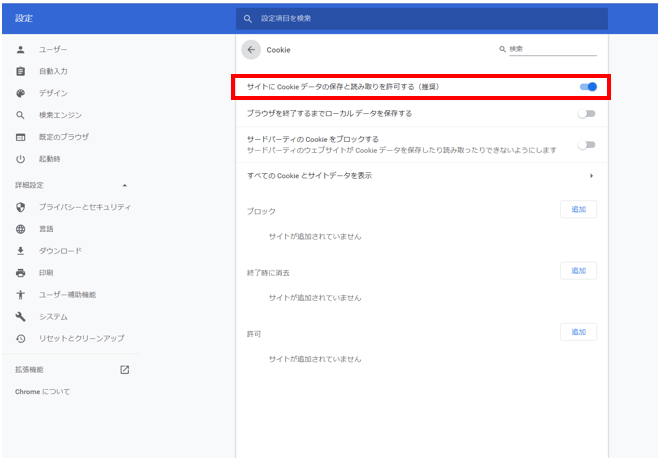Collapse the 詳細設定 section arrow
This screenshot has width=662, height=463.
coord(125,186)
